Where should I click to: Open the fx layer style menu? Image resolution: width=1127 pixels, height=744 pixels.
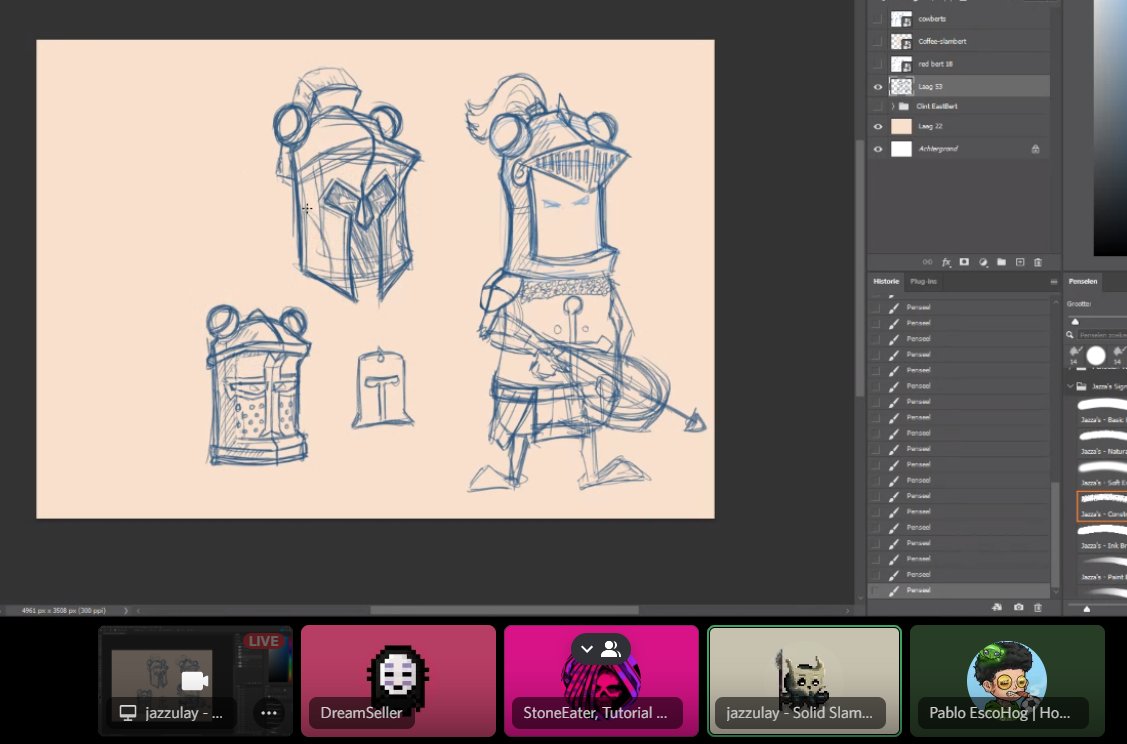click(946, 262)
